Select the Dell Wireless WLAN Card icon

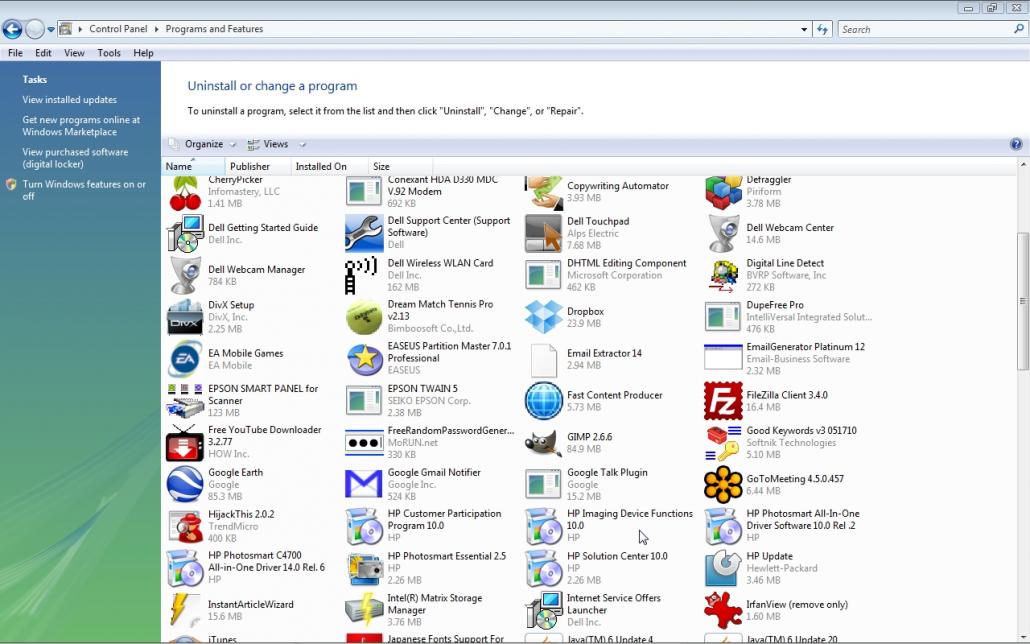click(x=361, y=275)
